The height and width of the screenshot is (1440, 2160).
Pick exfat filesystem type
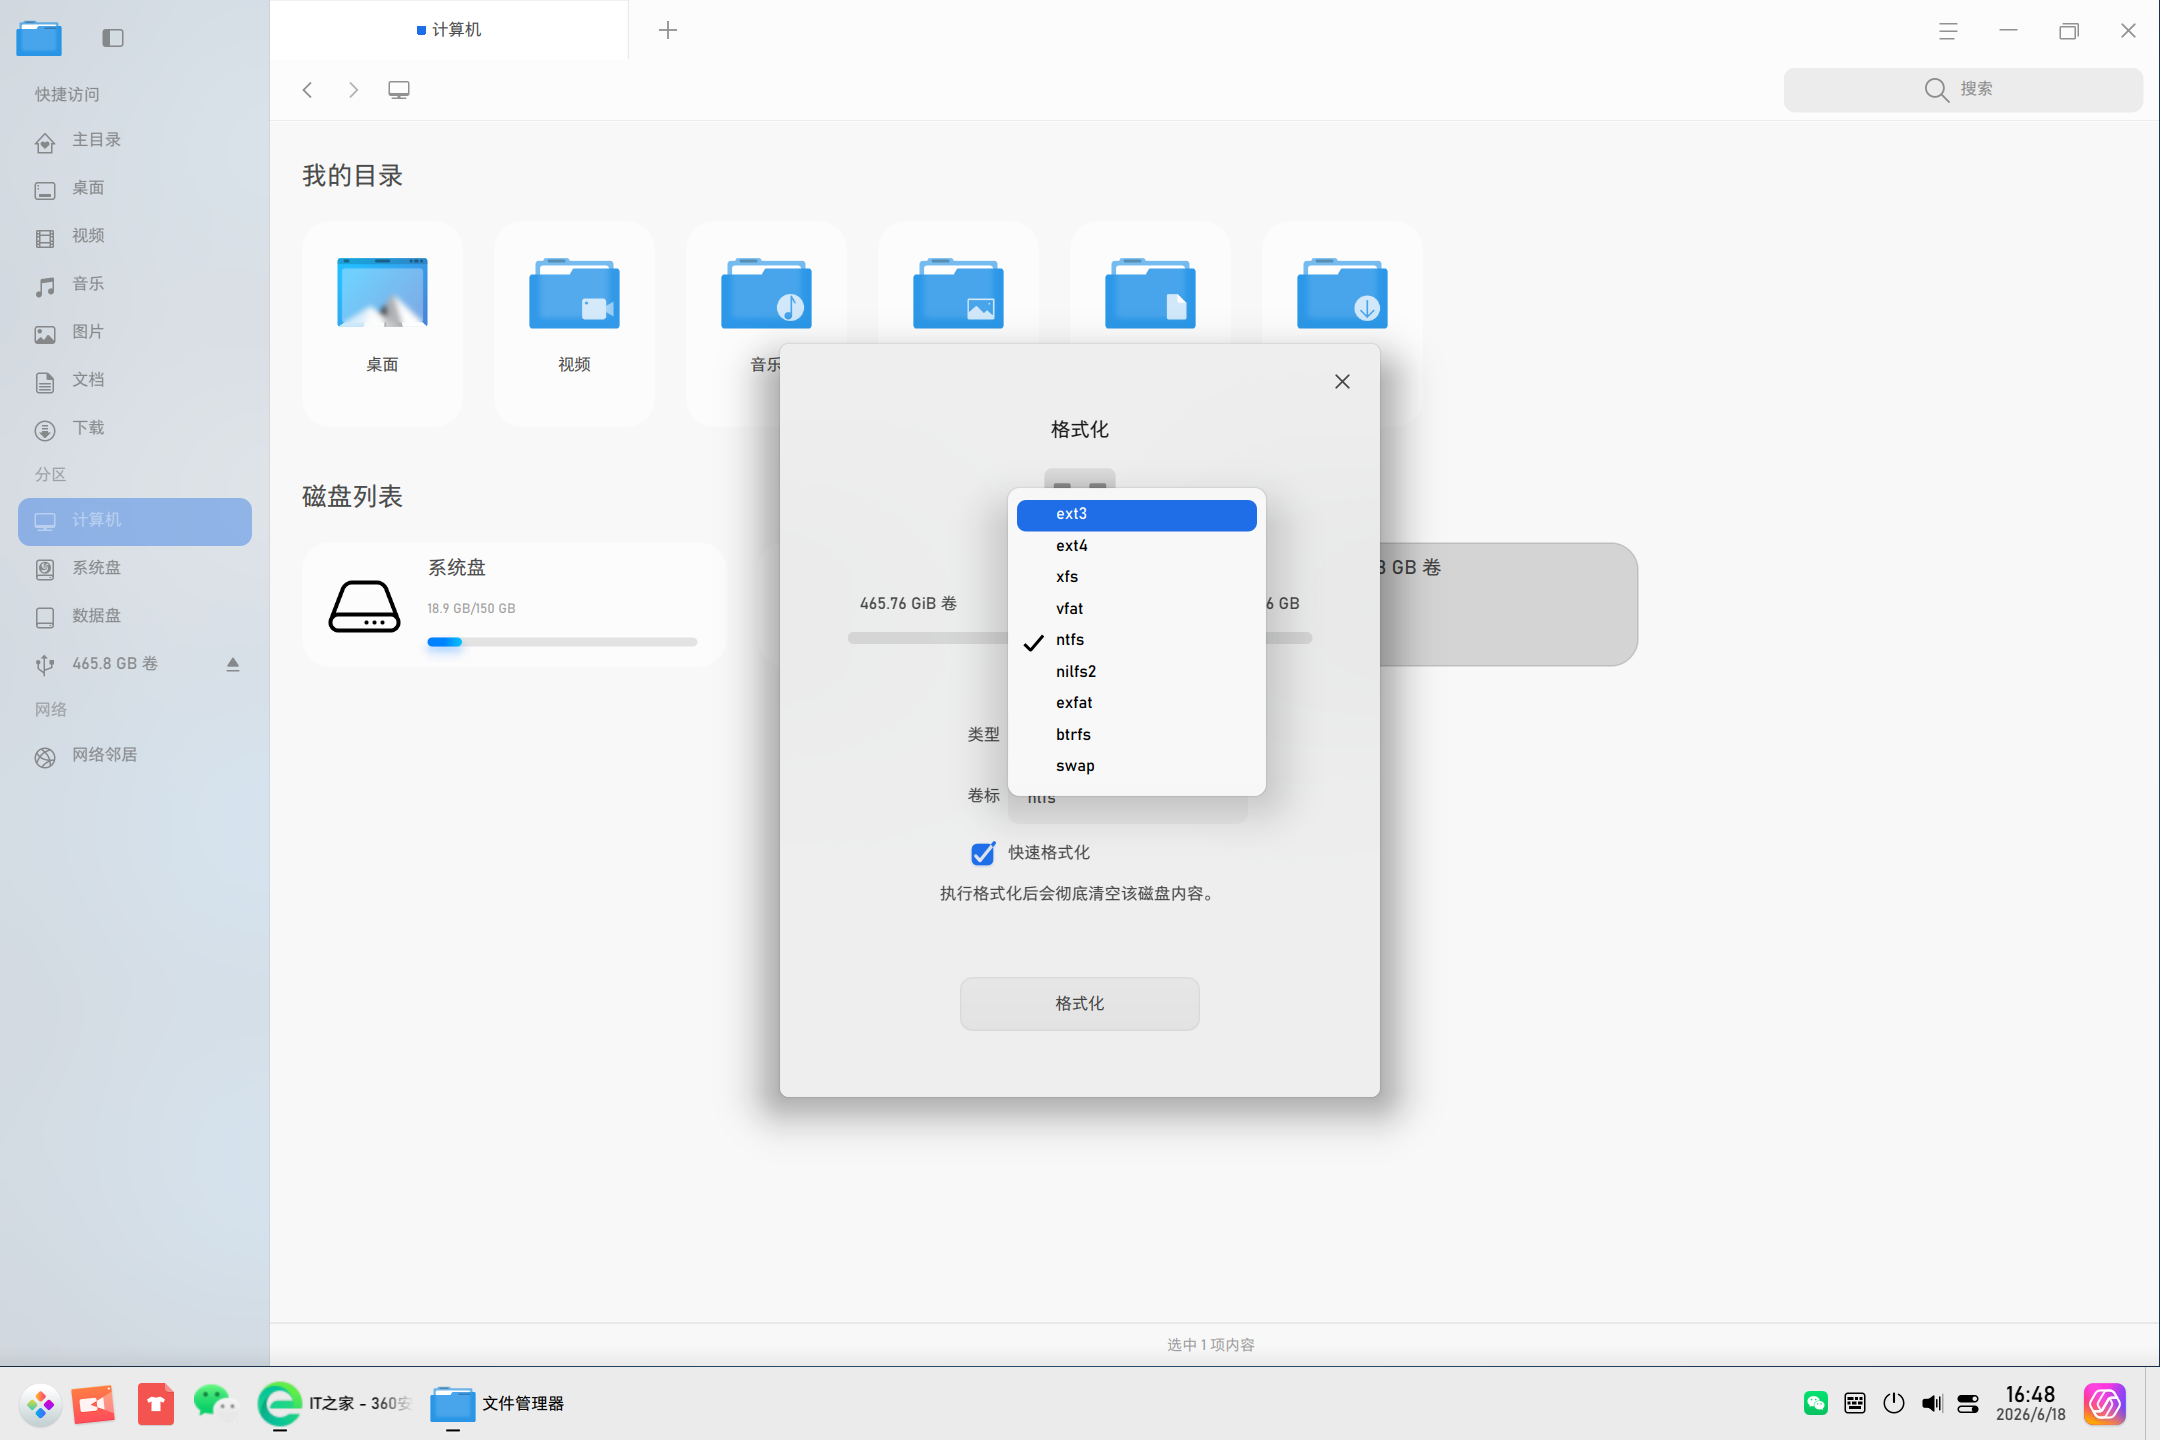1136,703
